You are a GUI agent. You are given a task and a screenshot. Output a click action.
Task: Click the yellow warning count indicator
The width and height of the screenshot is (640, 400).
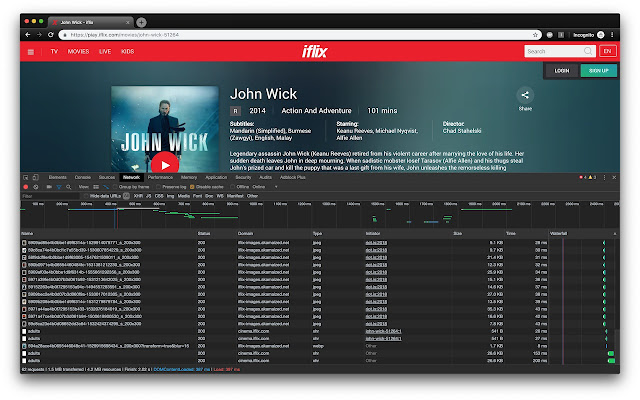pos(592,178)
